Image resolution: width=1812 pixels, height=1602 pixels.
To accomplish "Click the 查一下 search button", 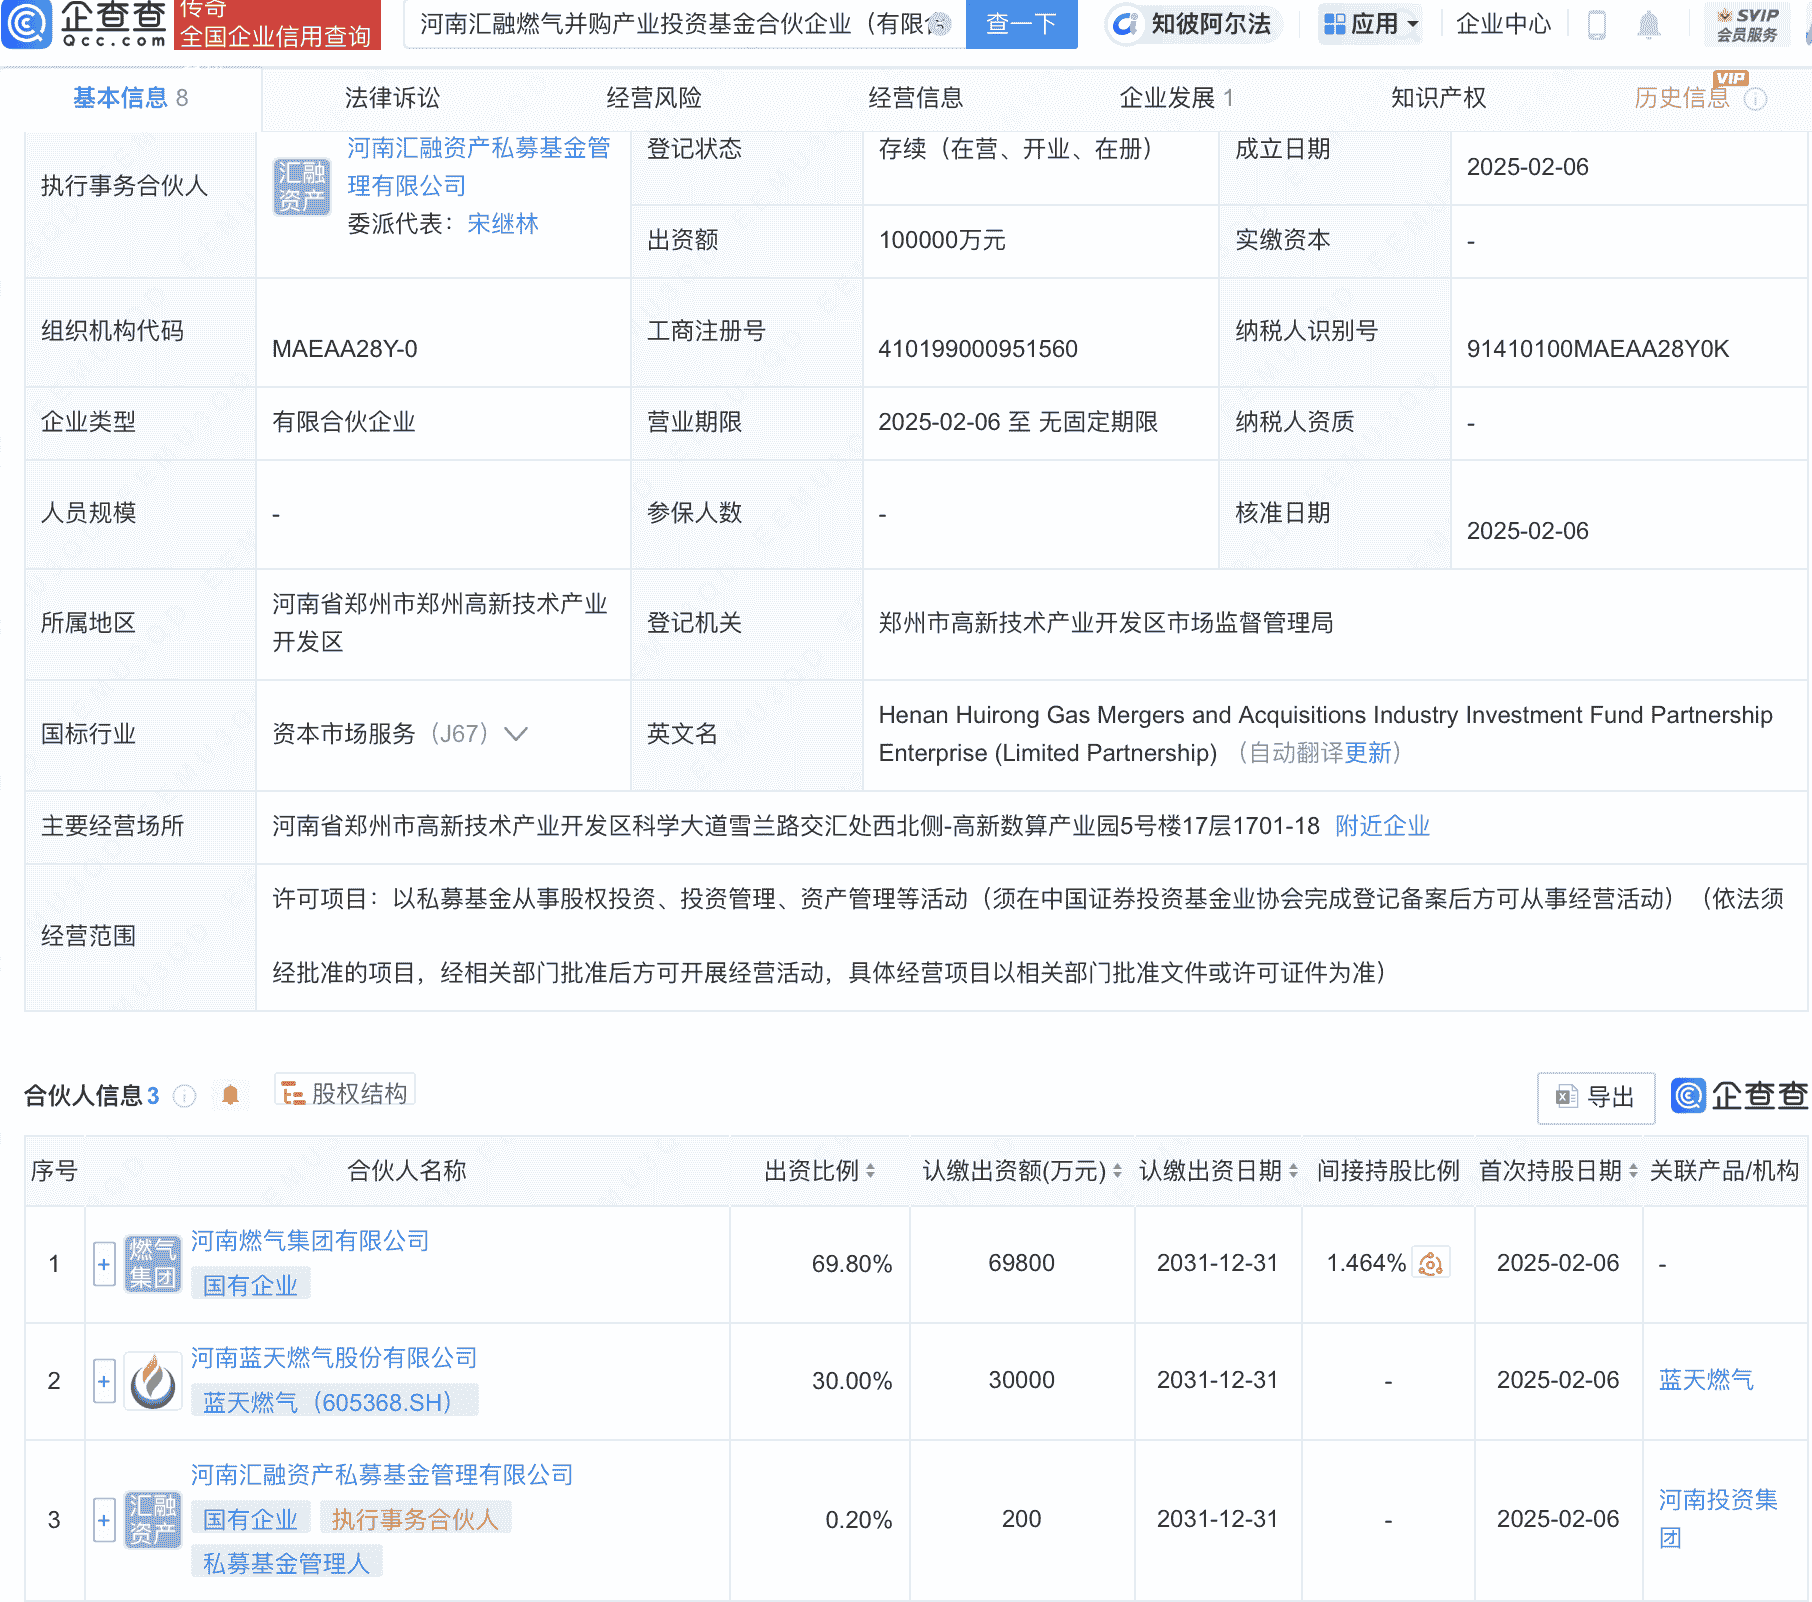I will (1020, 25).
